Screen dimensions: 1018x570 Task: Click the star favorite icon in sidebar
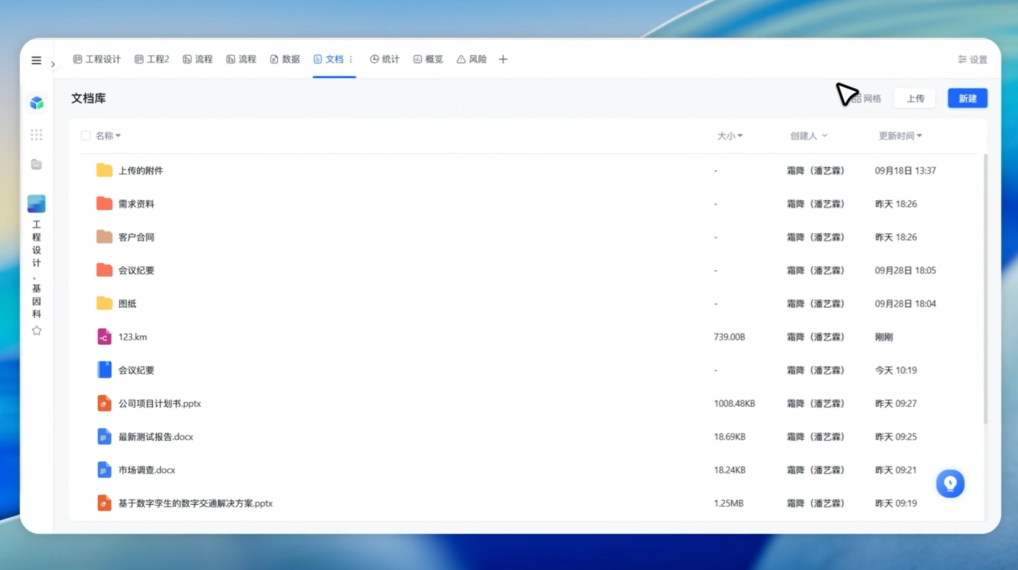[36, 330]
